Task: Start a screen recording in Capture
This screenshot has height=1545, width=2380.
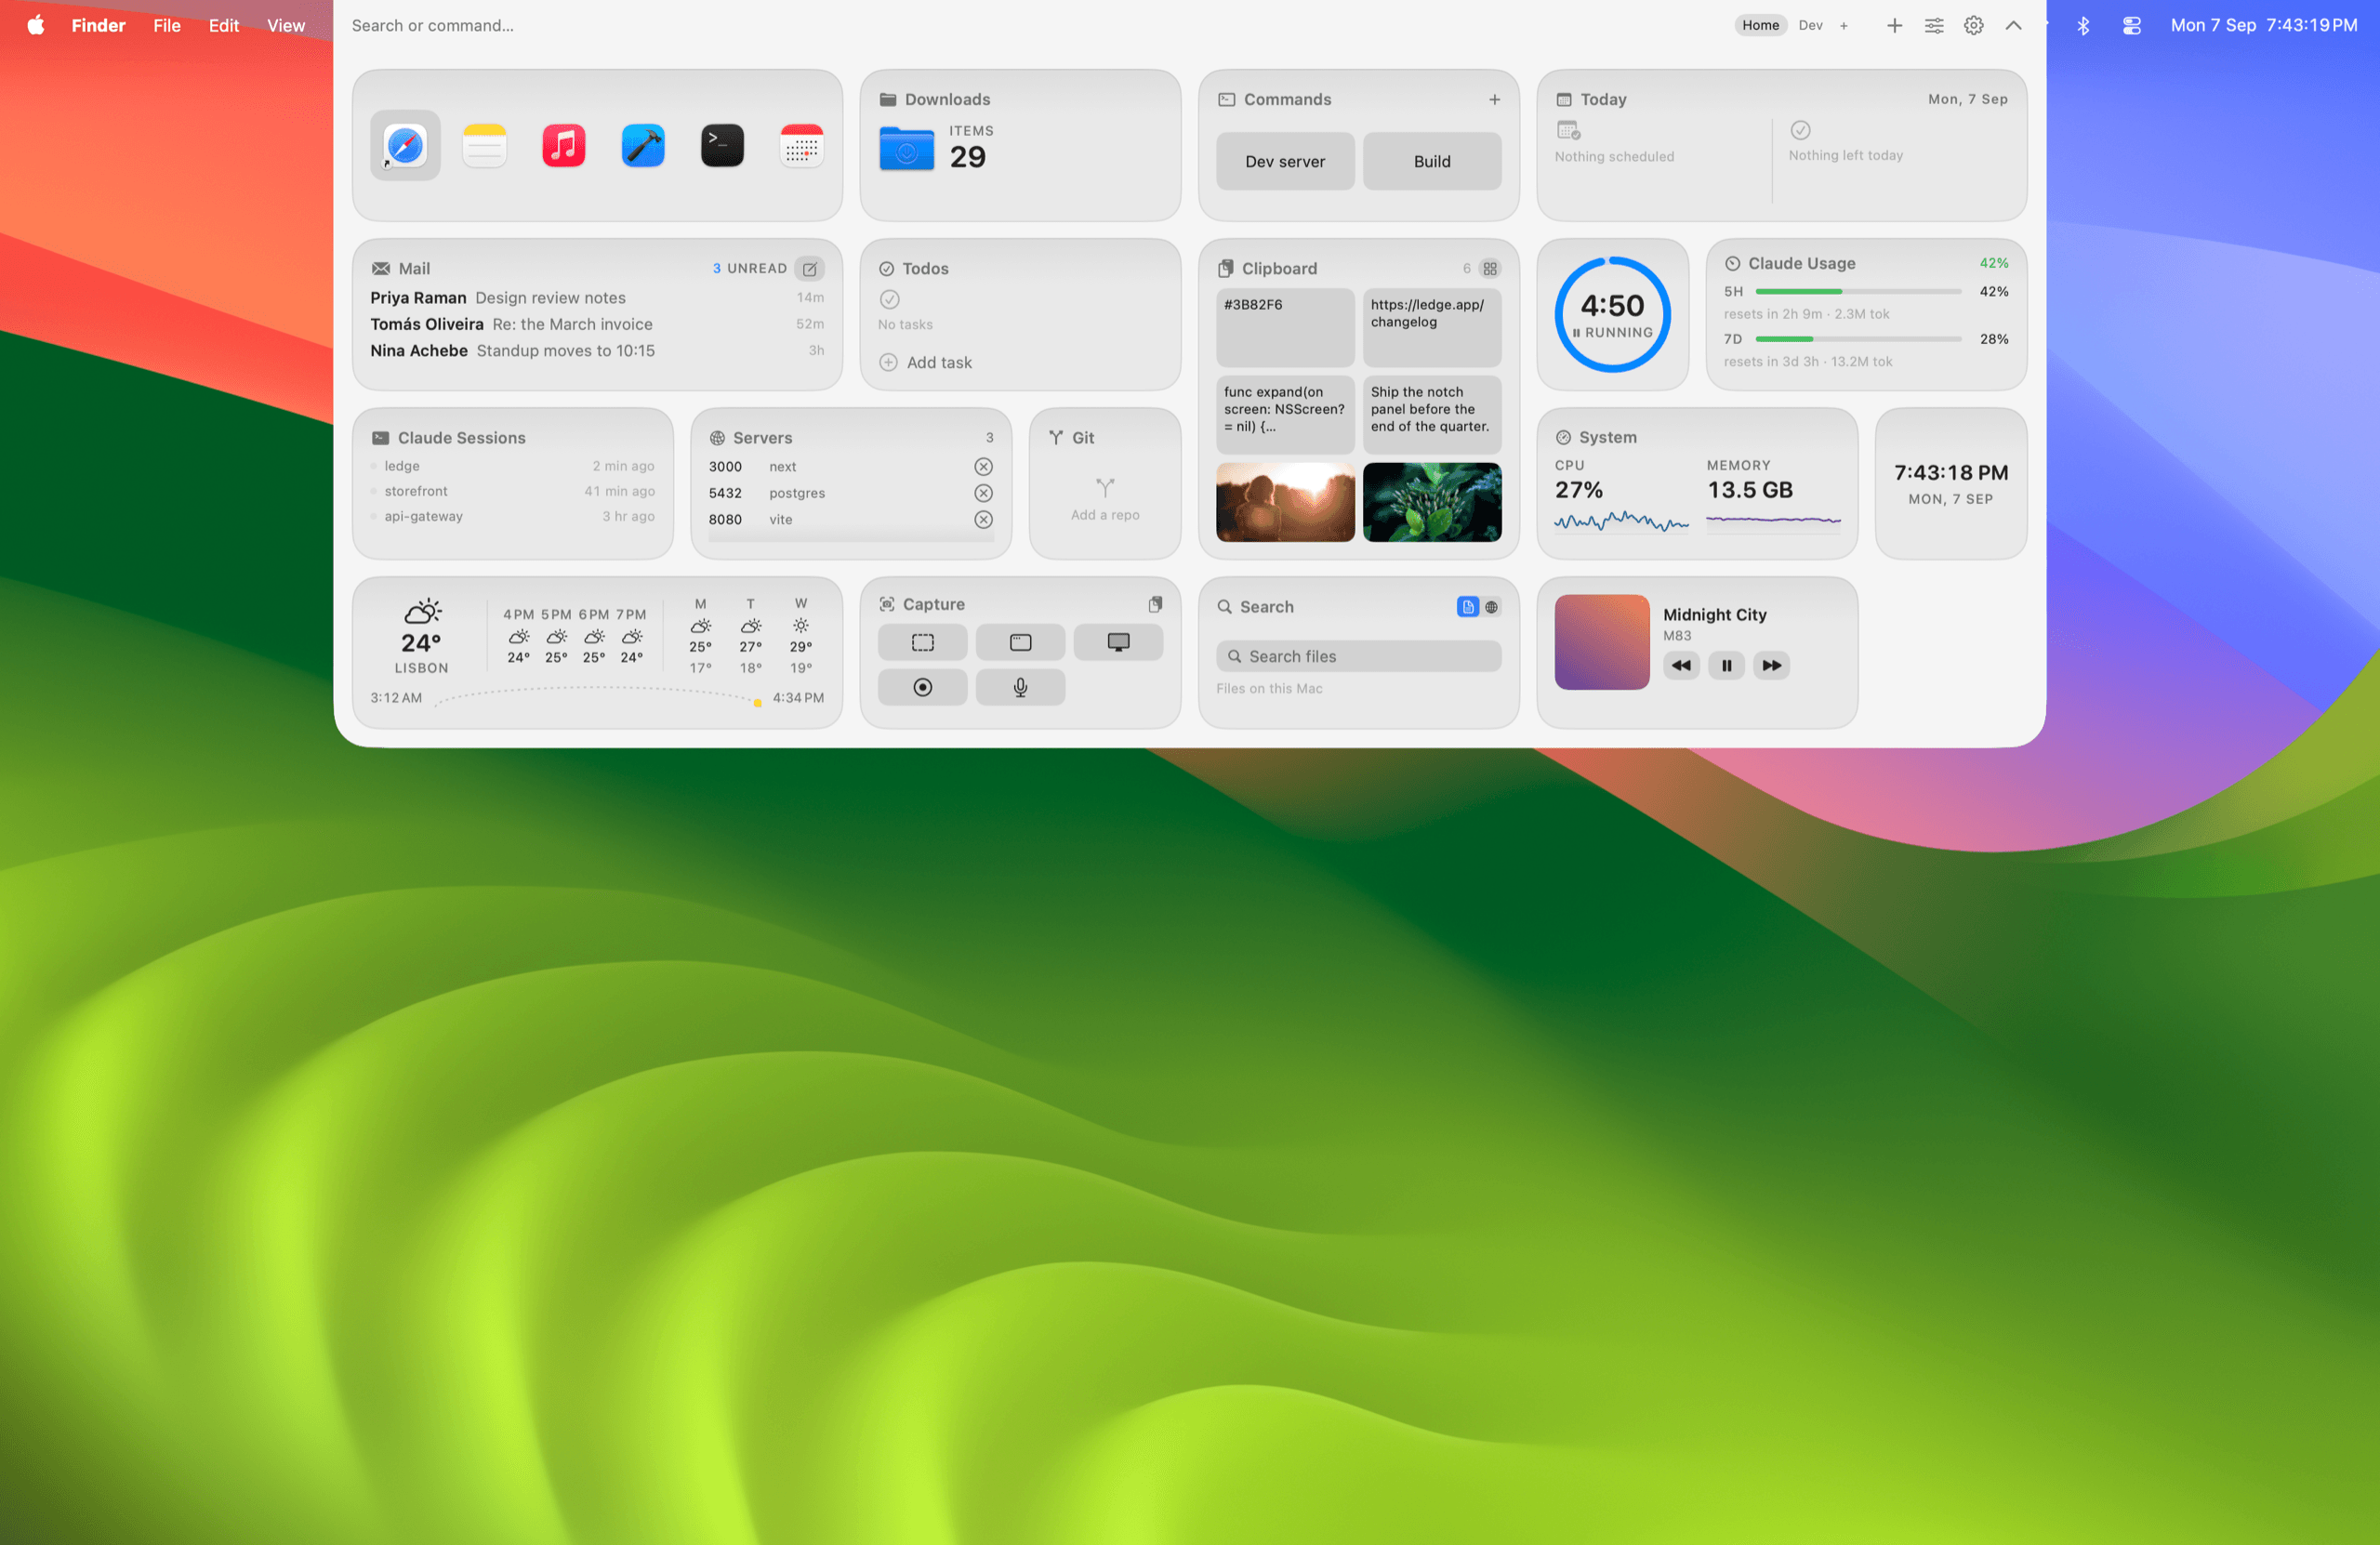Action: point(922,687)
